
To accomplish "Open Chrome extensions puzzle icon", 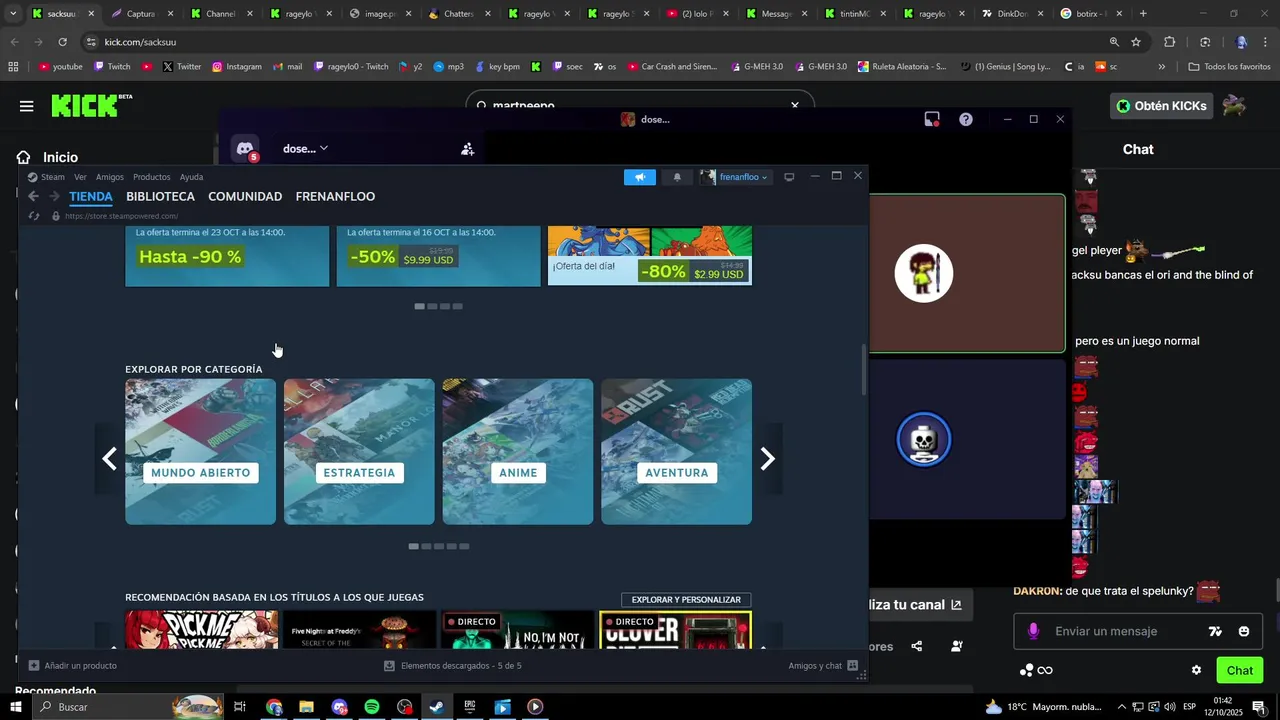I will click(1170, 42).
